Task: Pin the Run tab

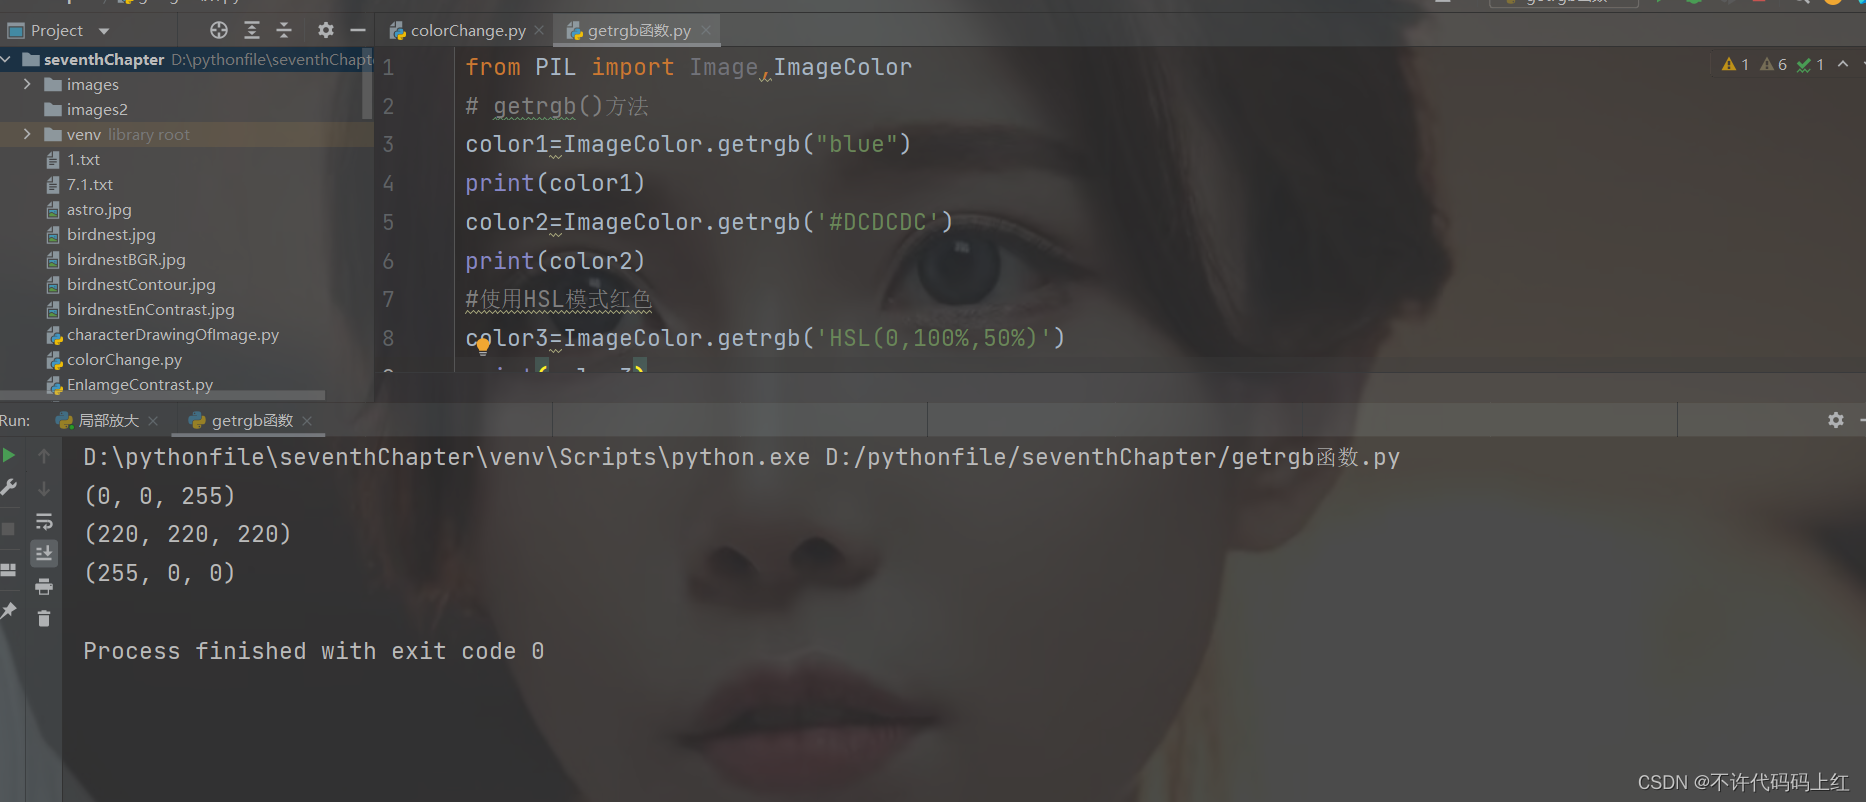Action: pyautogui.click(x=8, y=610)
